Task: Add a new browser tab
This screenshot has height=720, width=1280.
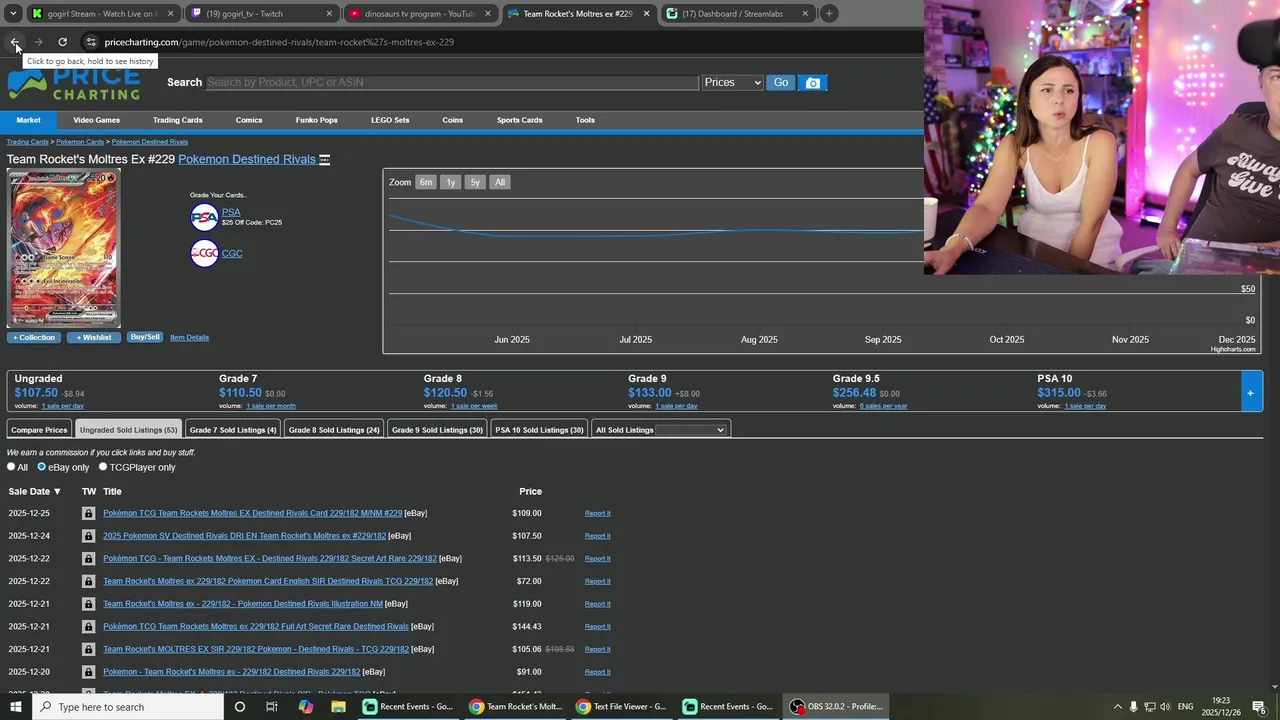Action: coord(829,14)
